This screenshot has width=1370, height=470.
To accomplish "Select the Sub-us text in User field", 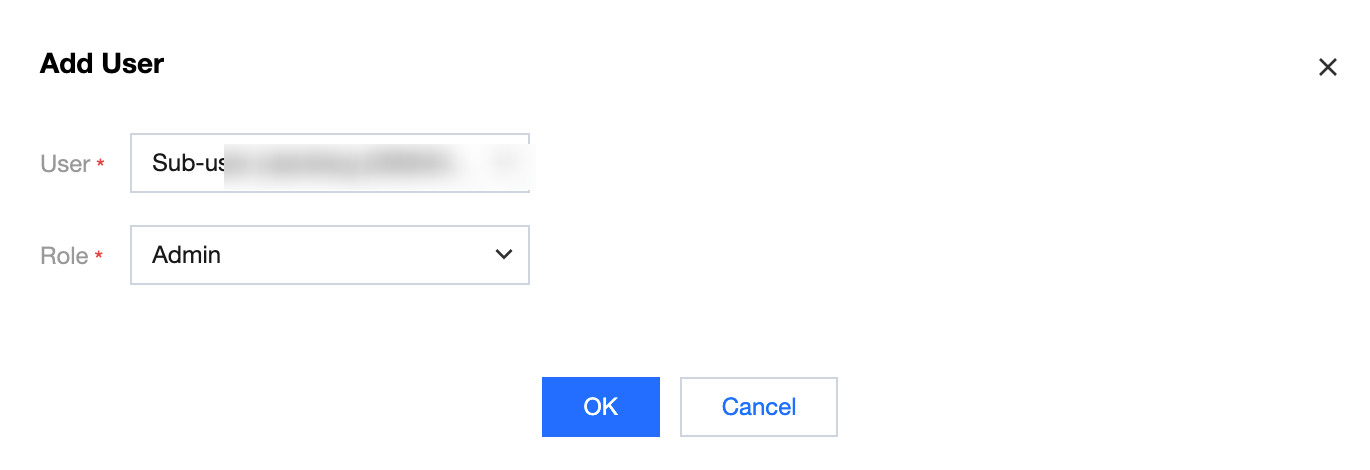I will (187, 163).
